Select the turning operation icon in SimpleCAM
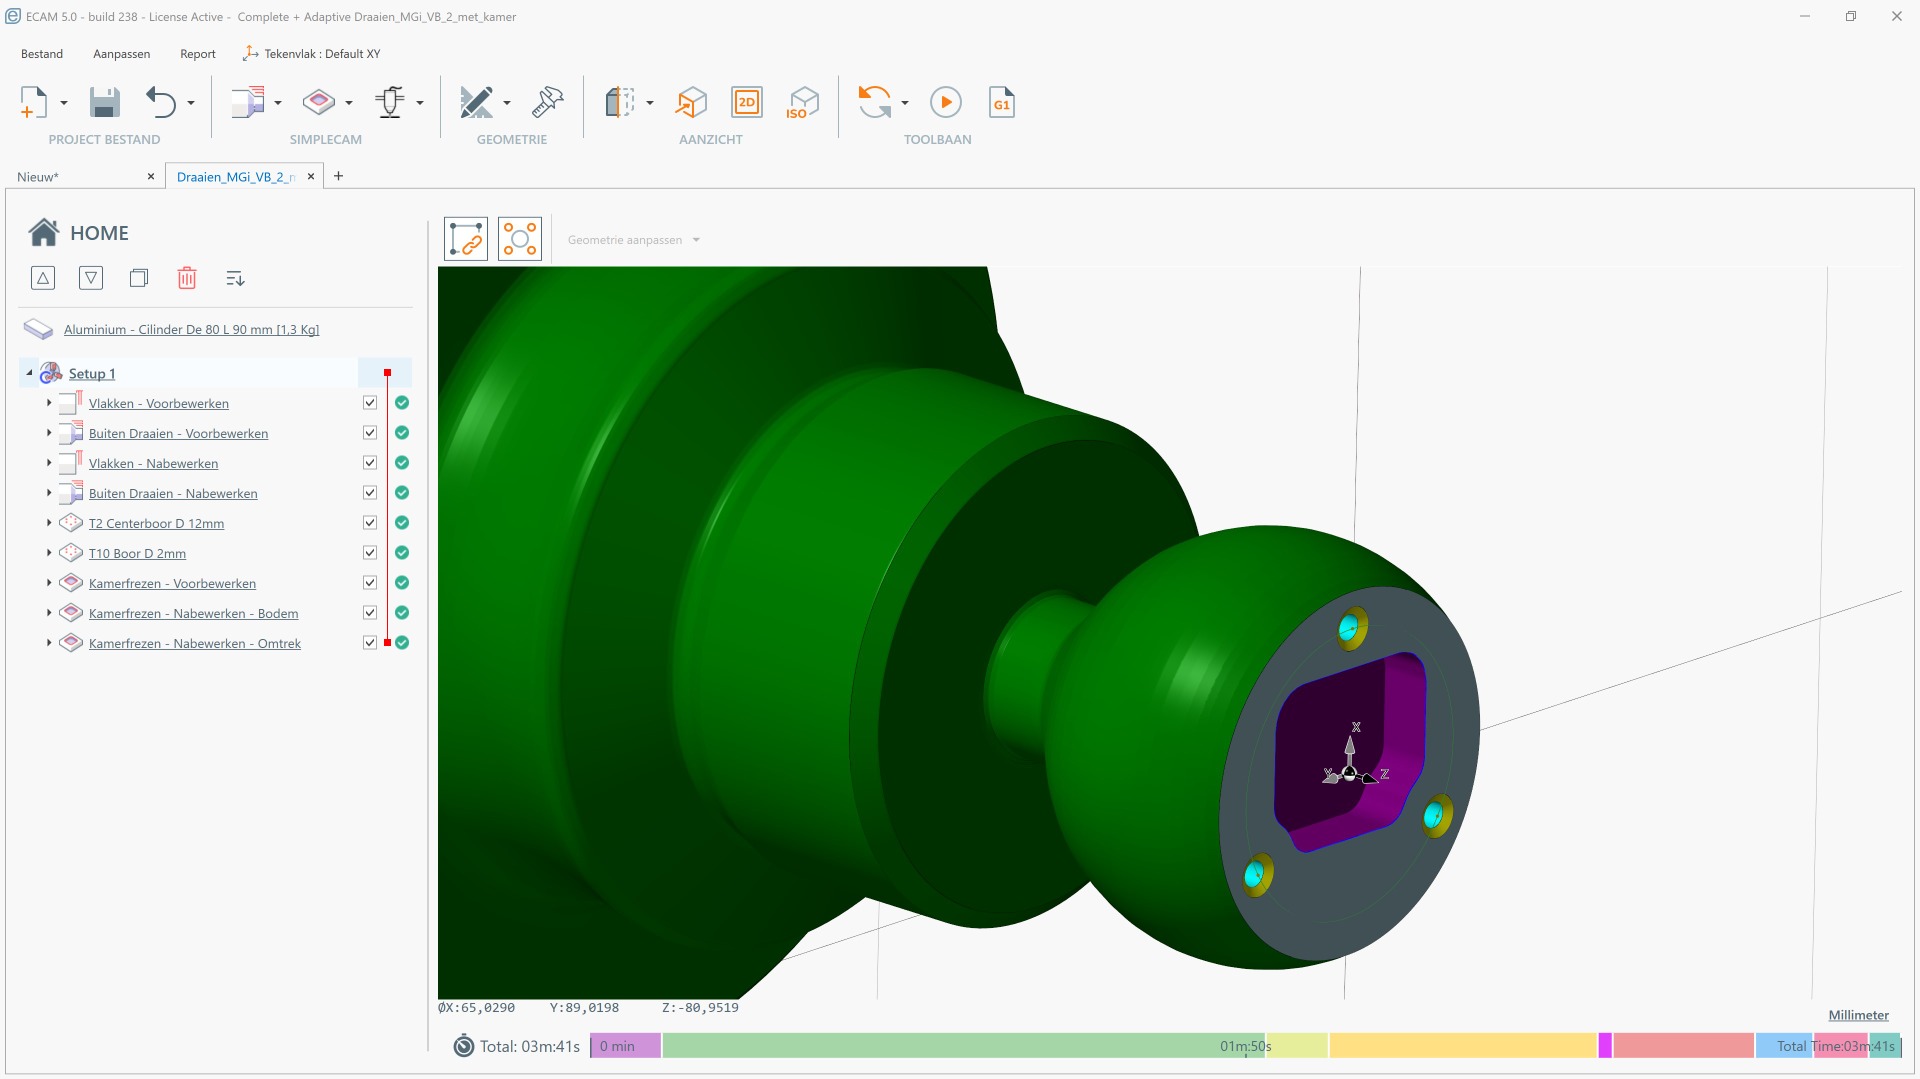This screenshot has width=1920, height=1079. 248,102
